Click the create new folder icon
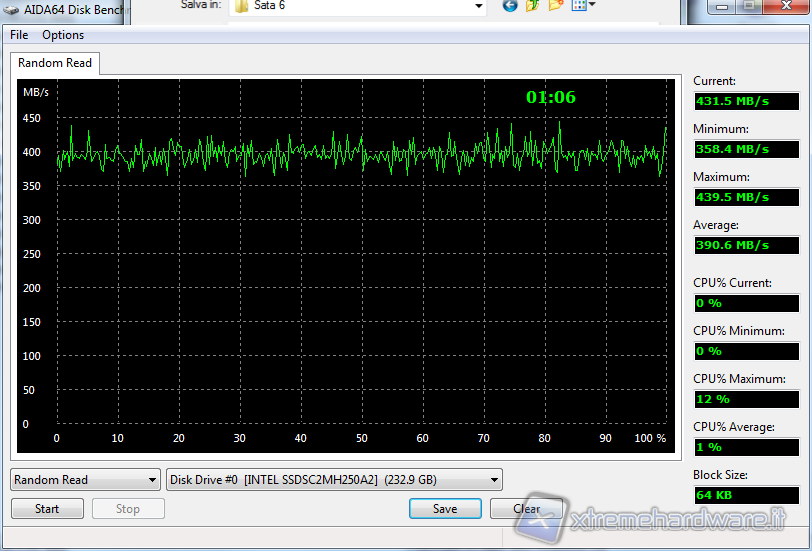812x551 pixels. coord(556,5)
